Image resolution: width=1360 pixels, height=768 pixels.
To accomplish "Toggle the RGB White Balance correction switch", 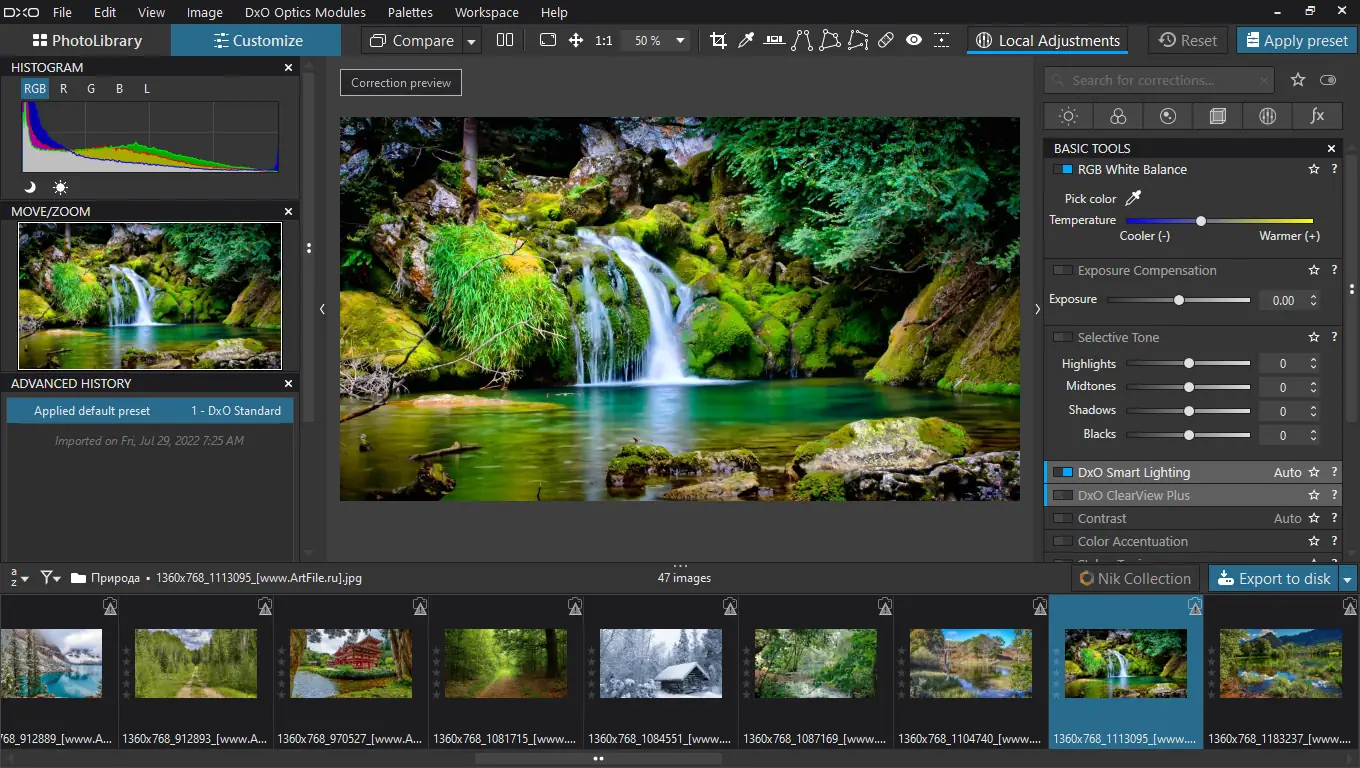I will [1063, 170].
